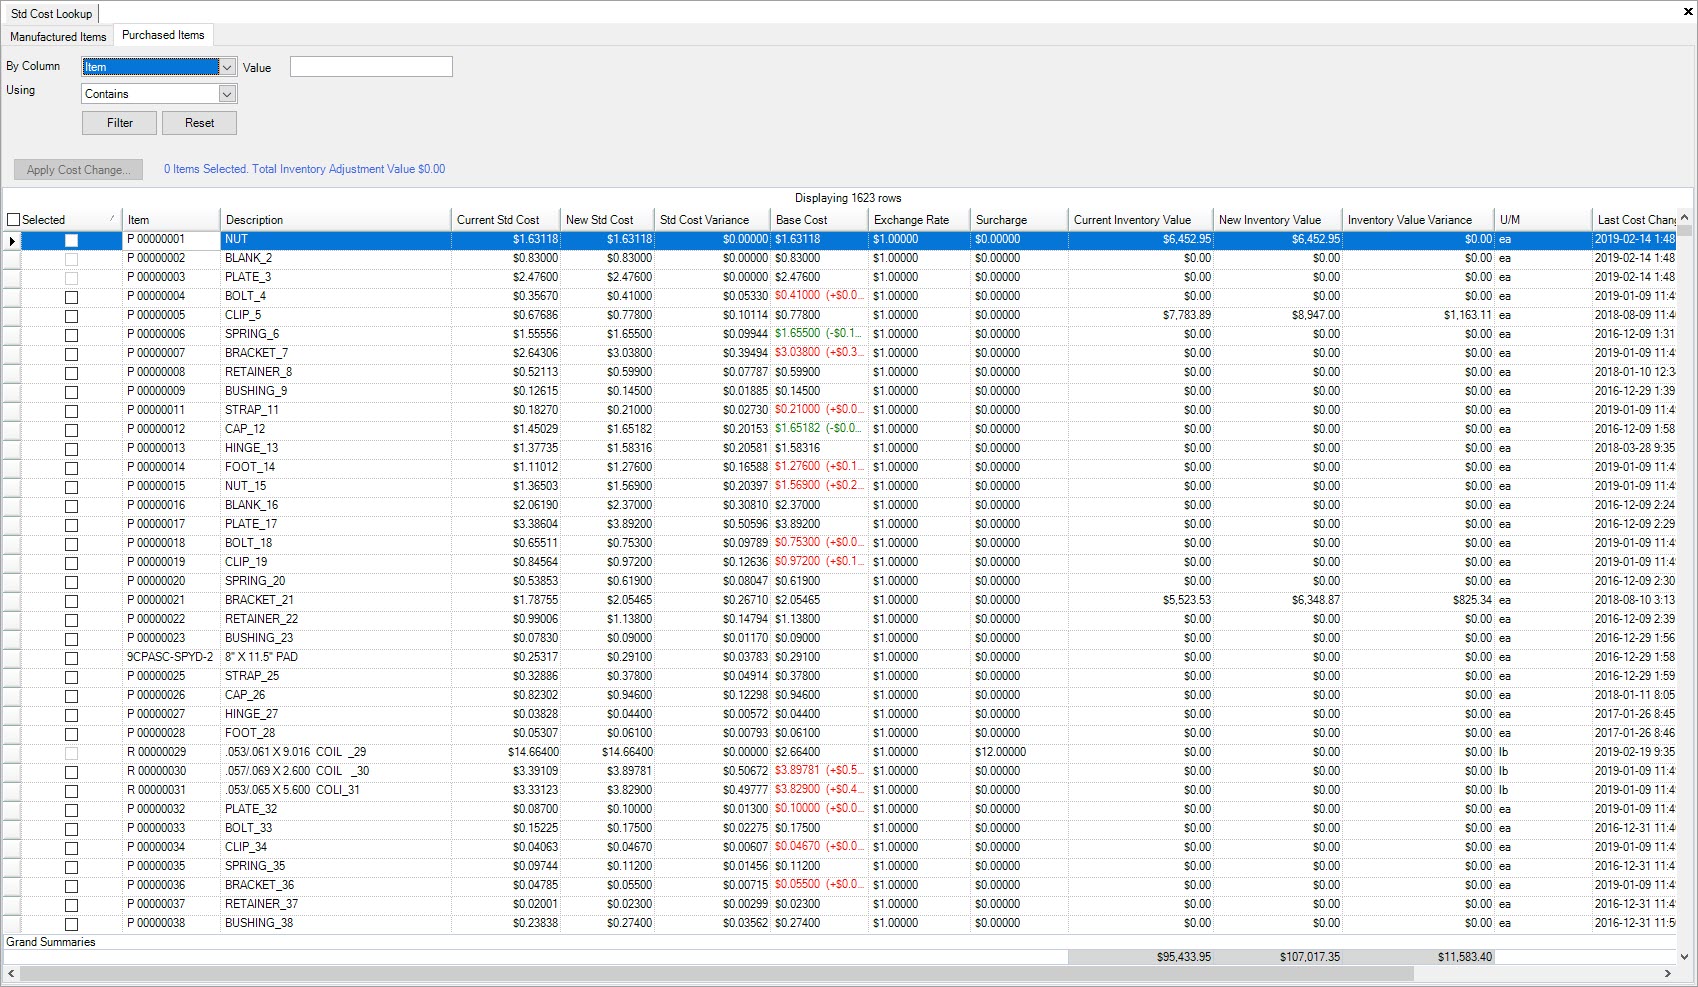
Task: Switch to Purchased Items tab
Action: point(163,35)
